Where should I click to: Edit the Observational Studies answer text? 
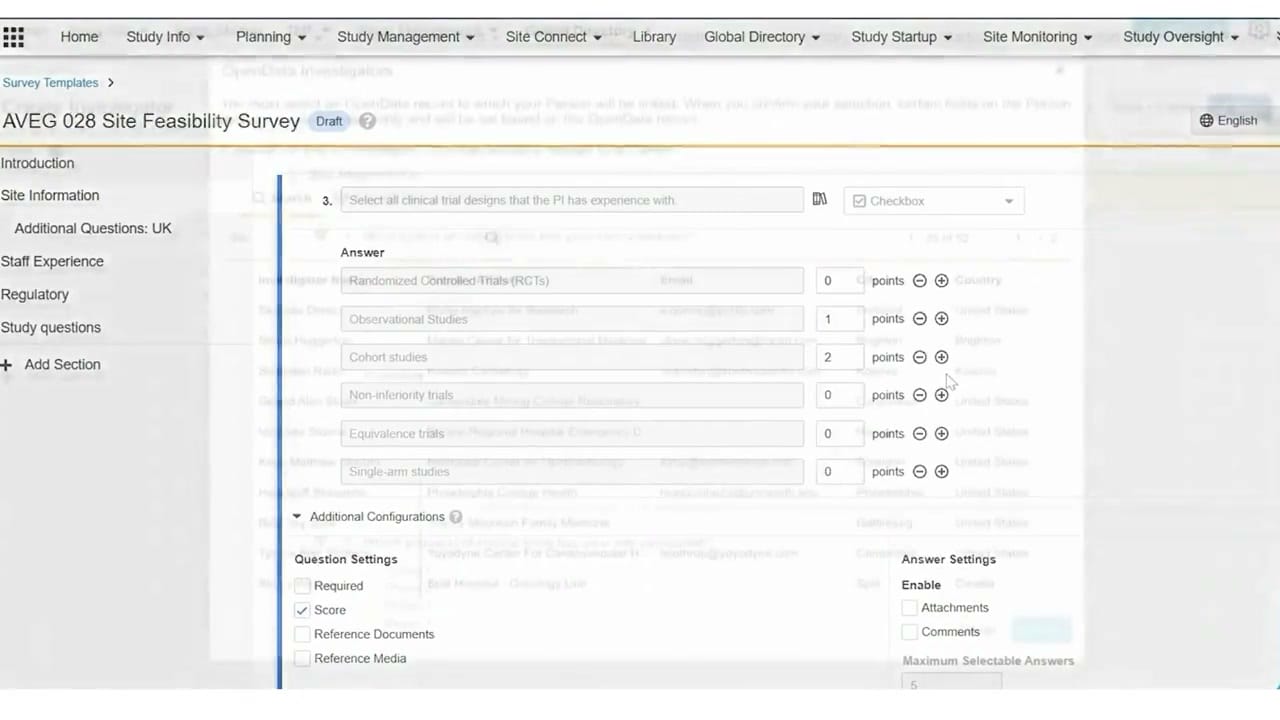(x=571, y=319)
